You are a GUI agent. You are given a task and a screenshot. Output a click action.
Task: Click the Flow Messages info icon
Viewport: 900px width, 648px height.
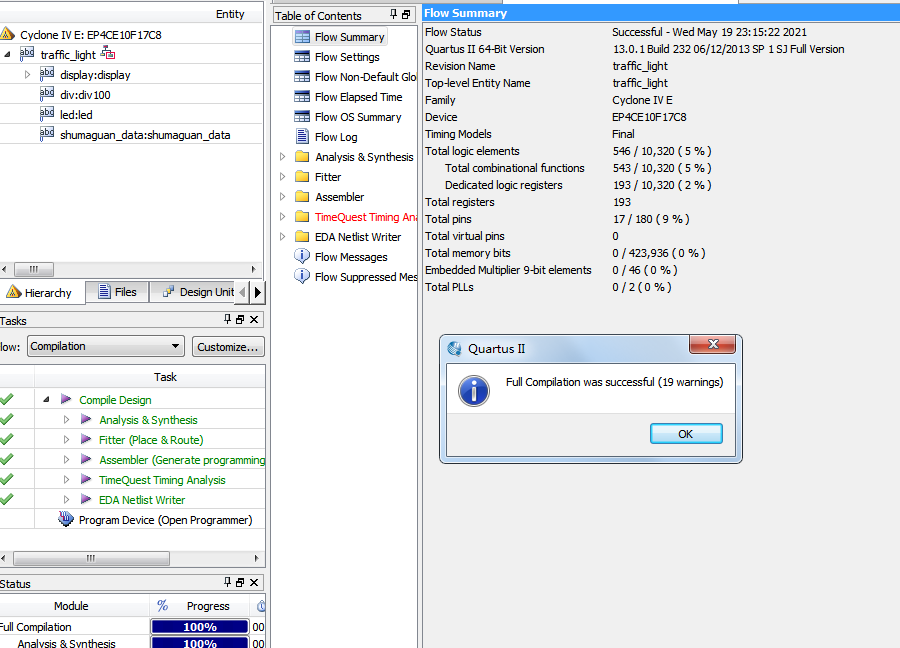click(x=302, y=256)
